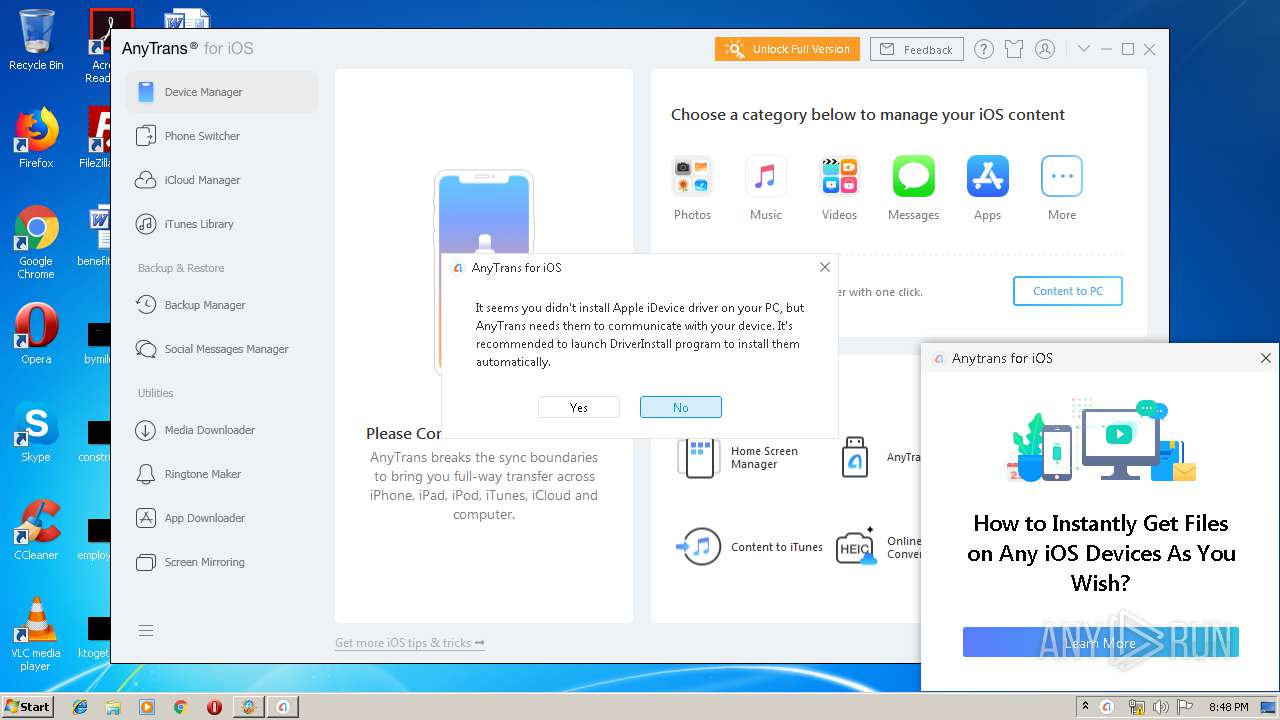Open VLC media player desktop shortcut
This screenshot has width=1280, height=720.
[36, 634]
